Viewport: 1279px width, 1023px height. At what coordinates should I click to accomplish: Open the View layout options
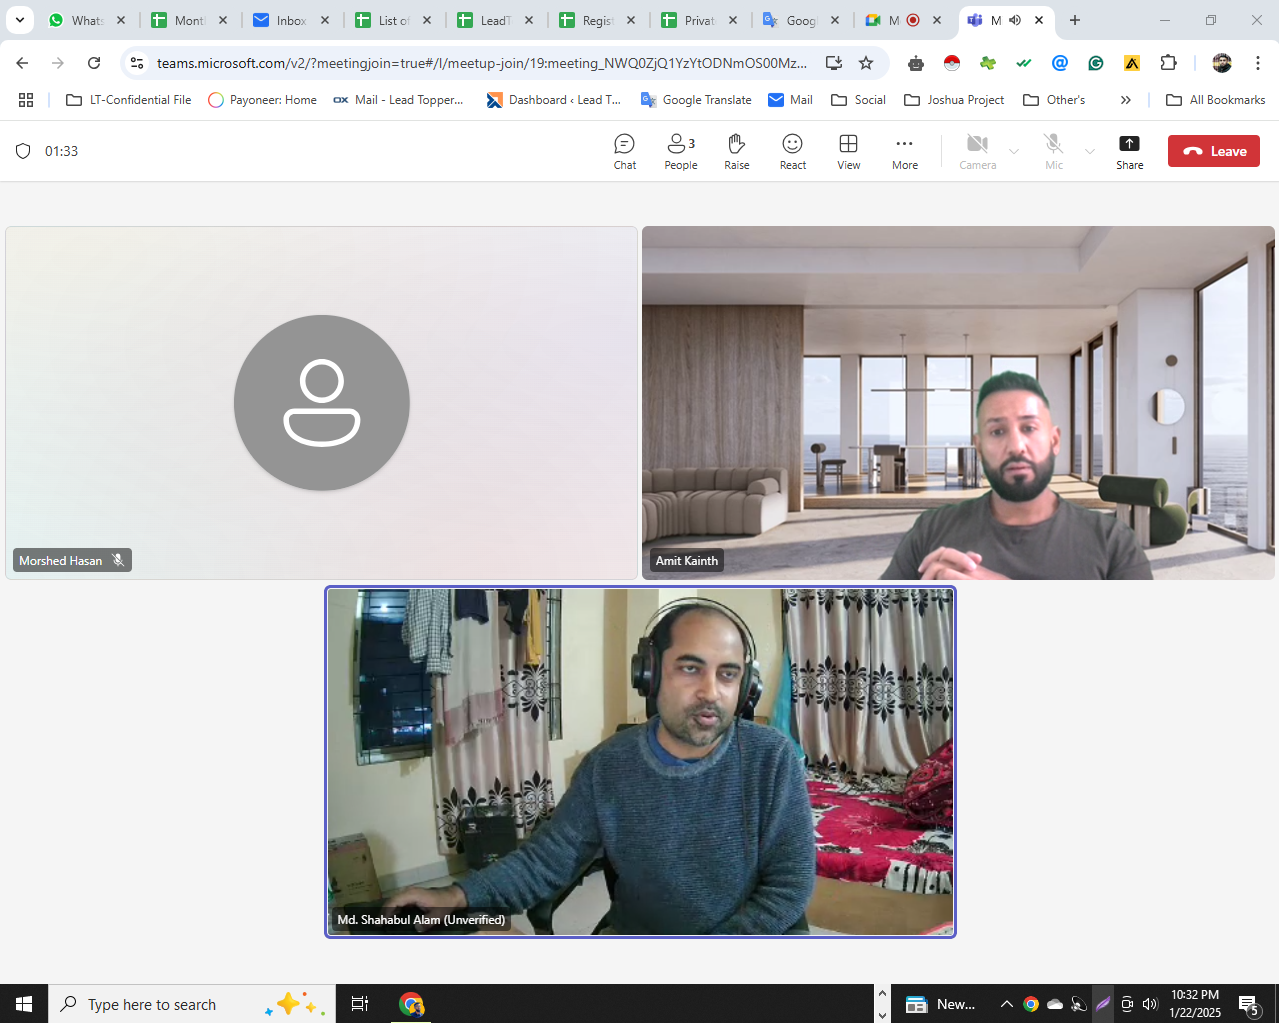[848, 151]
